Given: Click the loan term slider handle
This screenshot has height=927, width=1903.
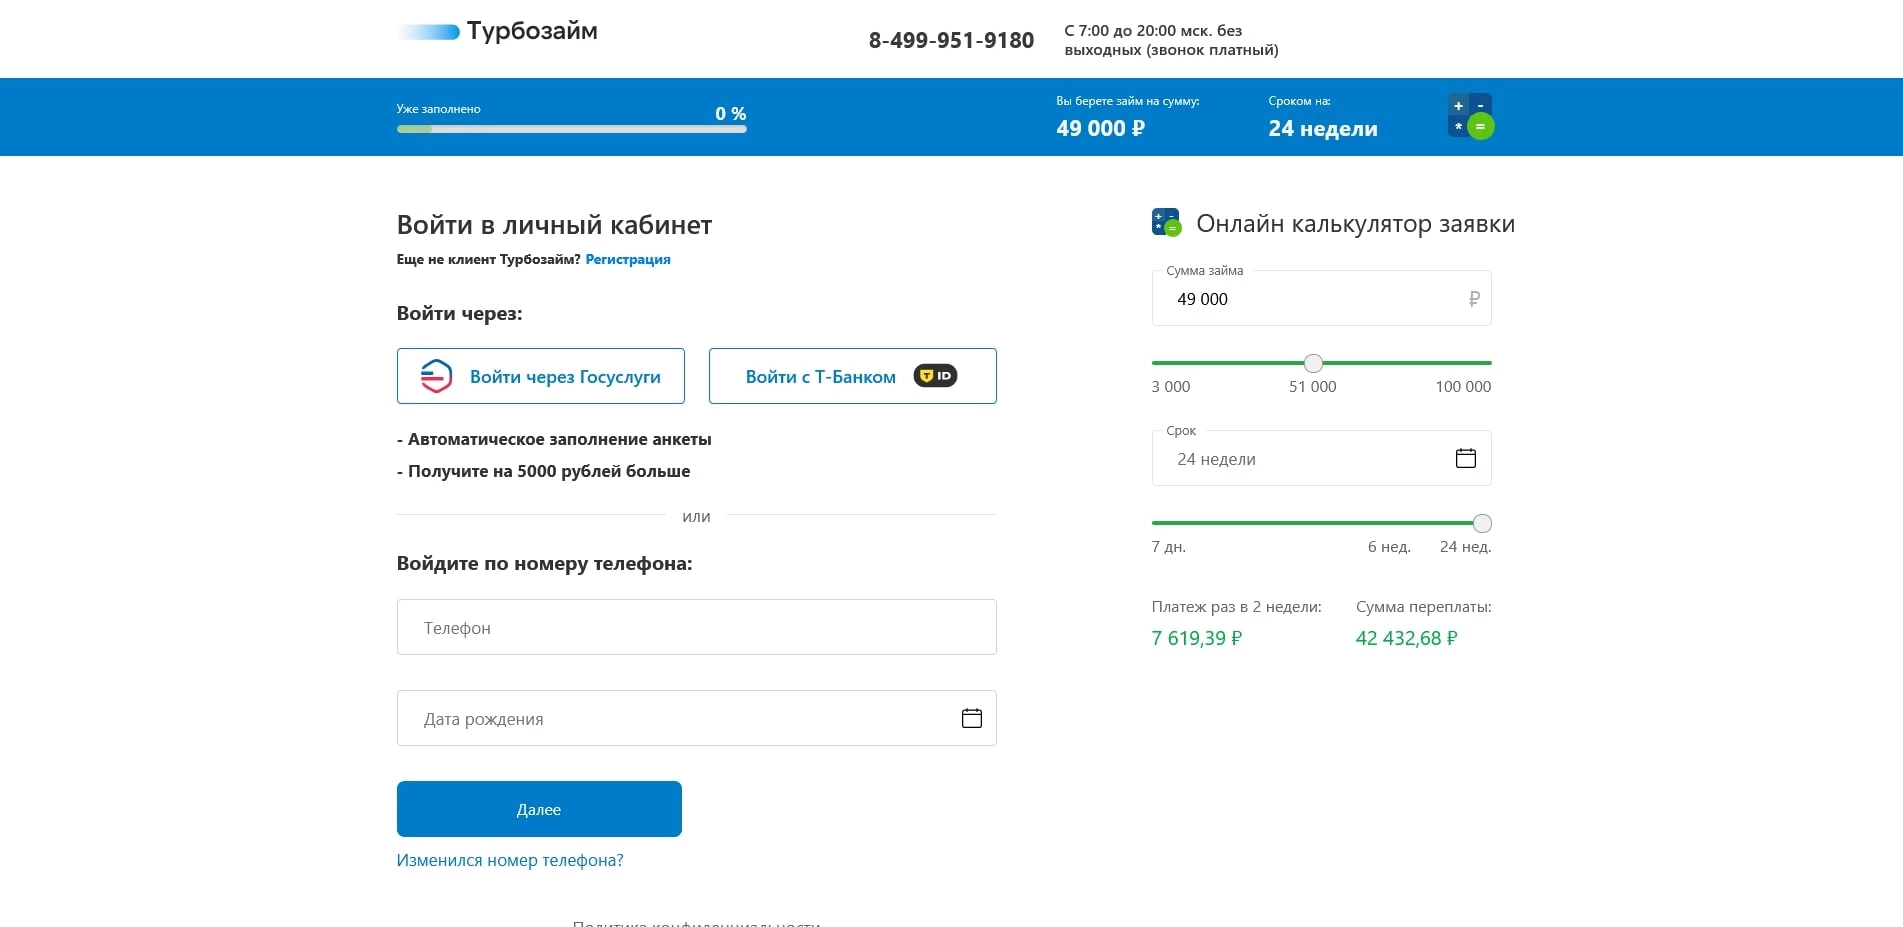Looking at the screenshot, I should pyautogui.click(x=1482, y=523).
